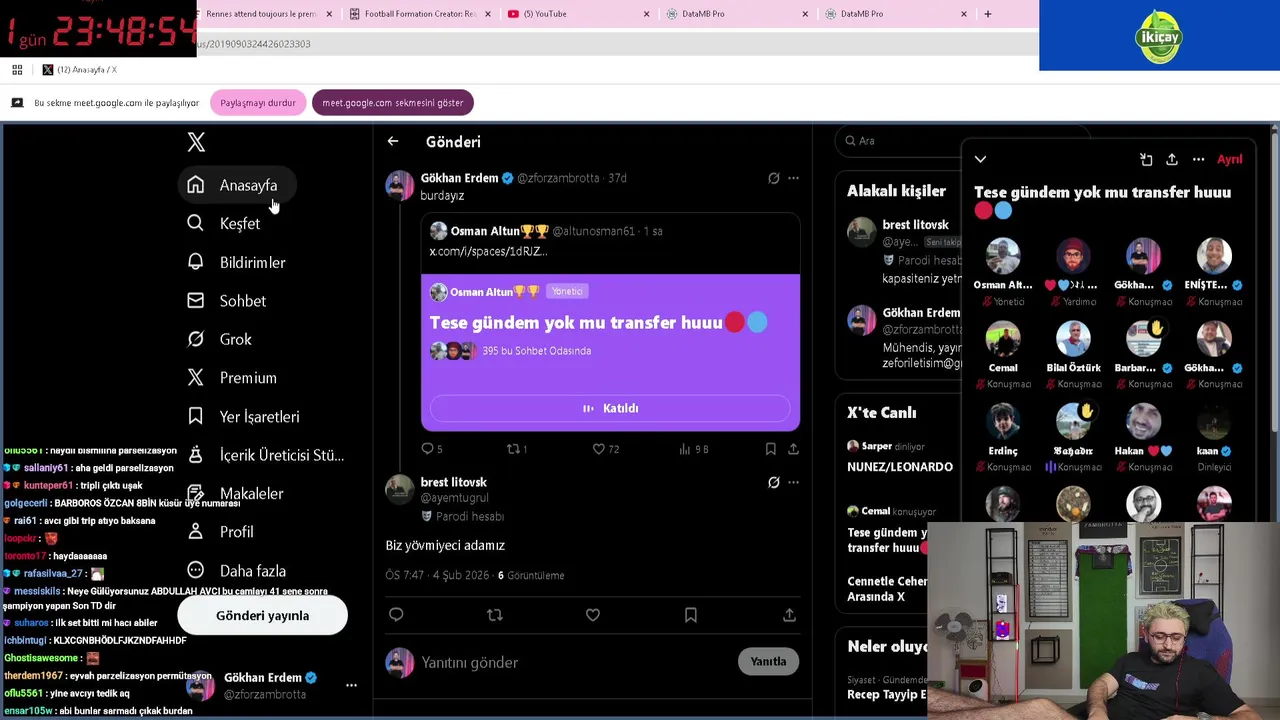Share brest litovsk's 'Biz yövmiyeci adamız' post
The image size is (1280, 720).
pos(789,615)
